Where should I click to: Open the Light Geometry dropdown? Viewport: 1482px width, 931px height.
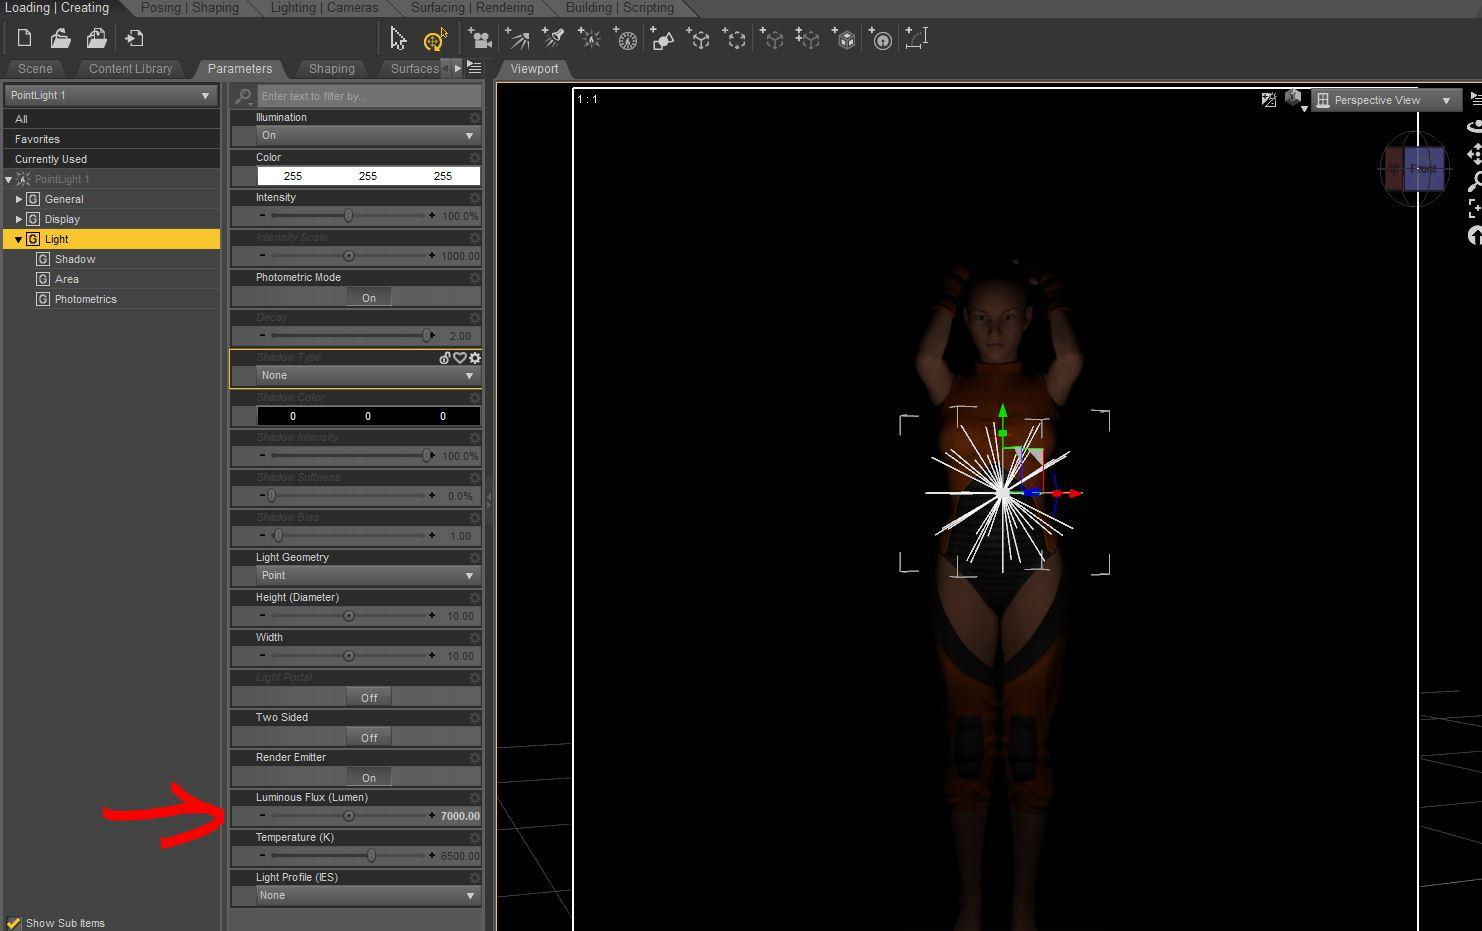(x=368, y=576)
